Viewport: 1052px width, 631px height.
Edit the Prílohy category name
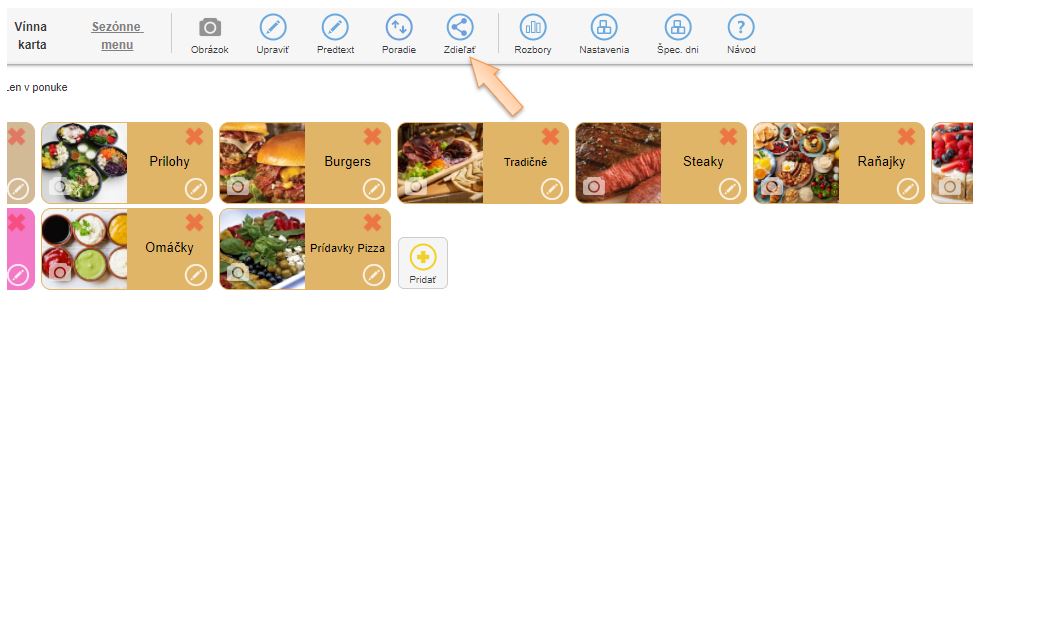tap(195, 189)
